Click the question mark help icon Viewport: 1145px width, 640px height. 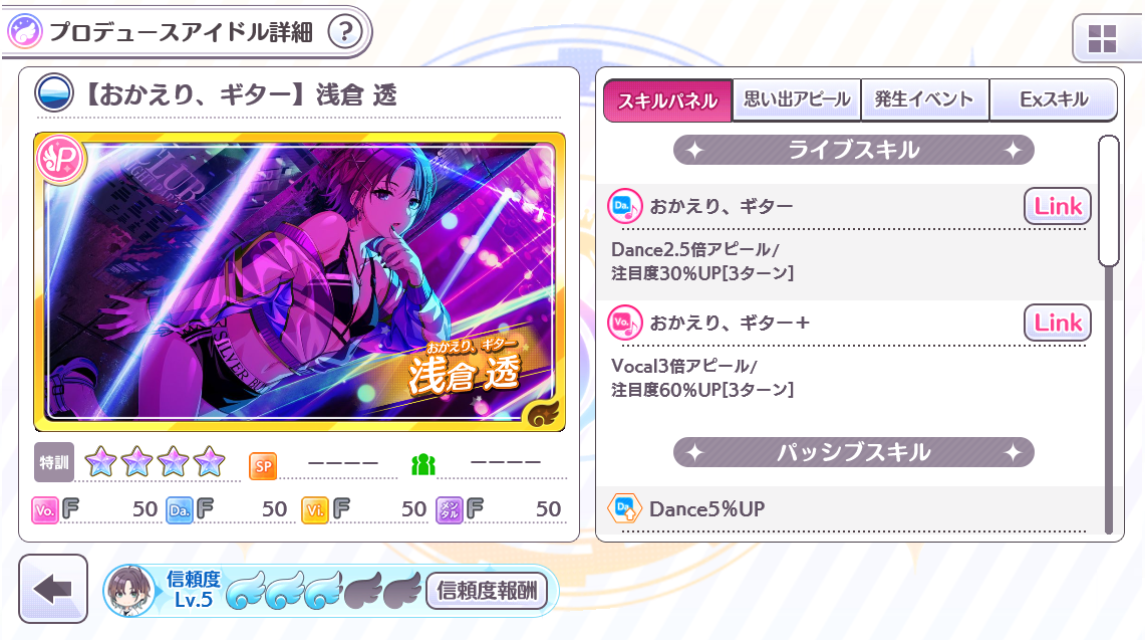tap(345, 32)
